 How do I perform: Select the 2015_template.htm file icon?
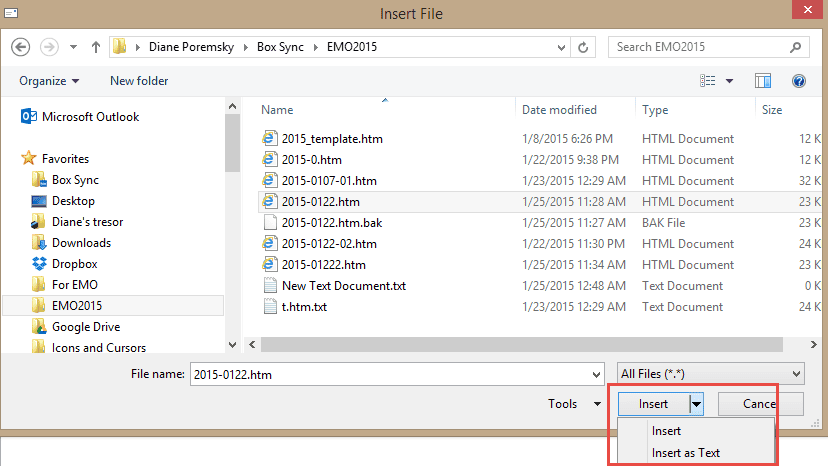point(270,138)
